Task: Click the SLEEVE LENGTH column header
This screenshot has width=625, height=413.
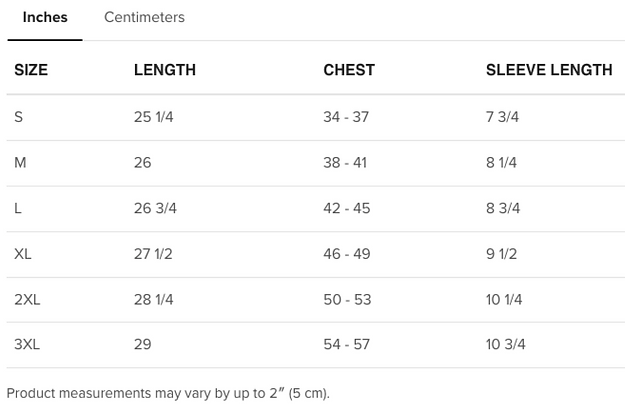Action: pos(549,70)
